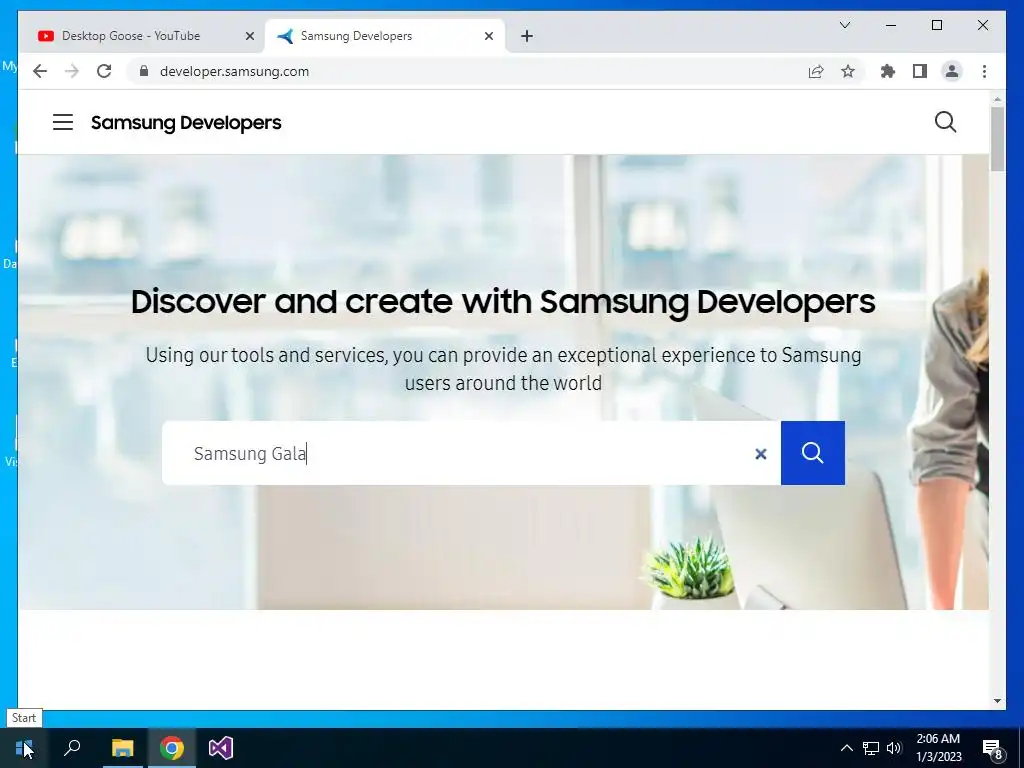The width and height of the screenshot is (1024, 768).
Task: Reload the page with the refresh icon
Action: 104,71
